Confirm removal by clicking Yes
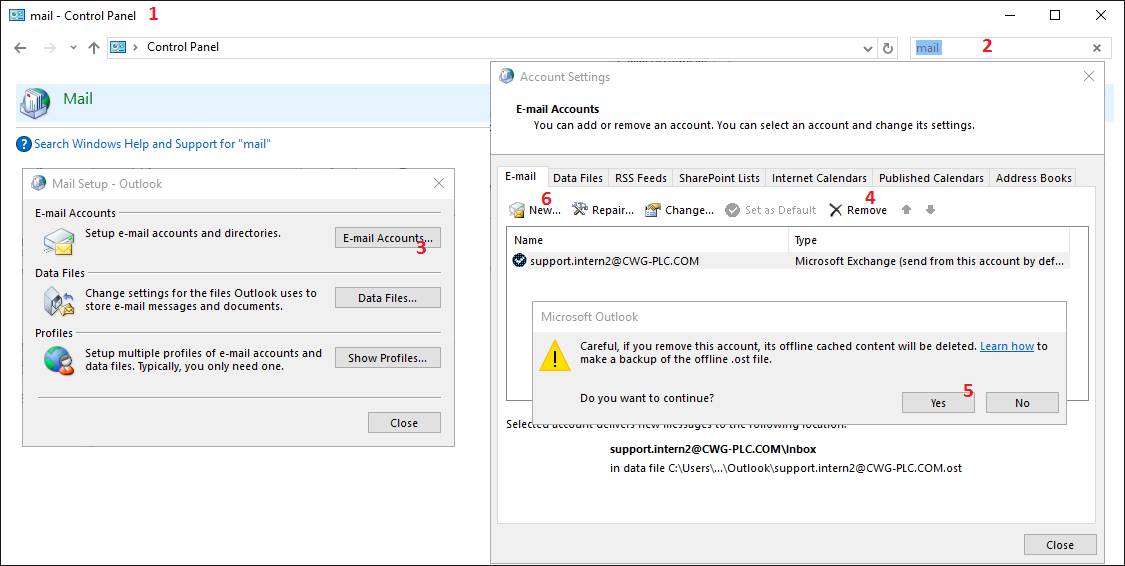Screen dimensions: 1125x566 [x=938, y=403]
